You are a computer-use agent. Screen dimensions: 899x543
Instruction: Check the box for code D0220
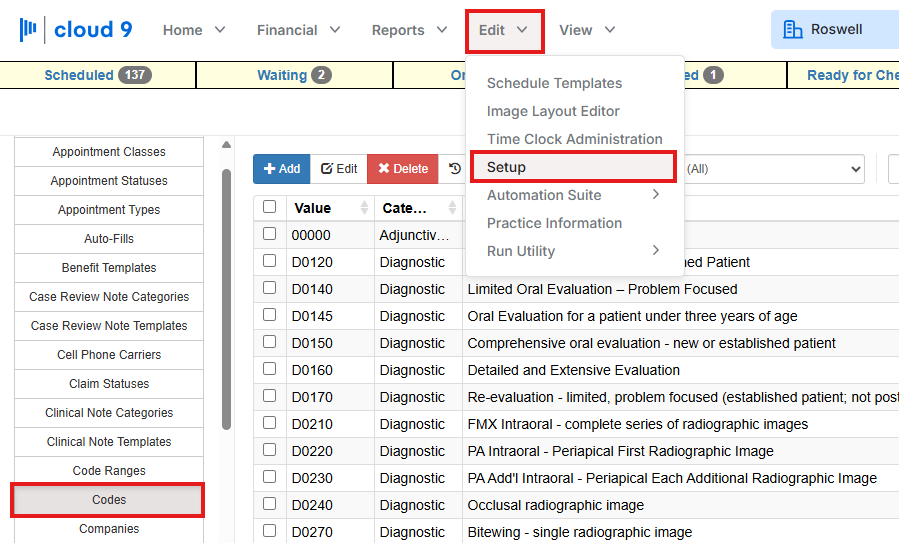[x=269, y=449]
